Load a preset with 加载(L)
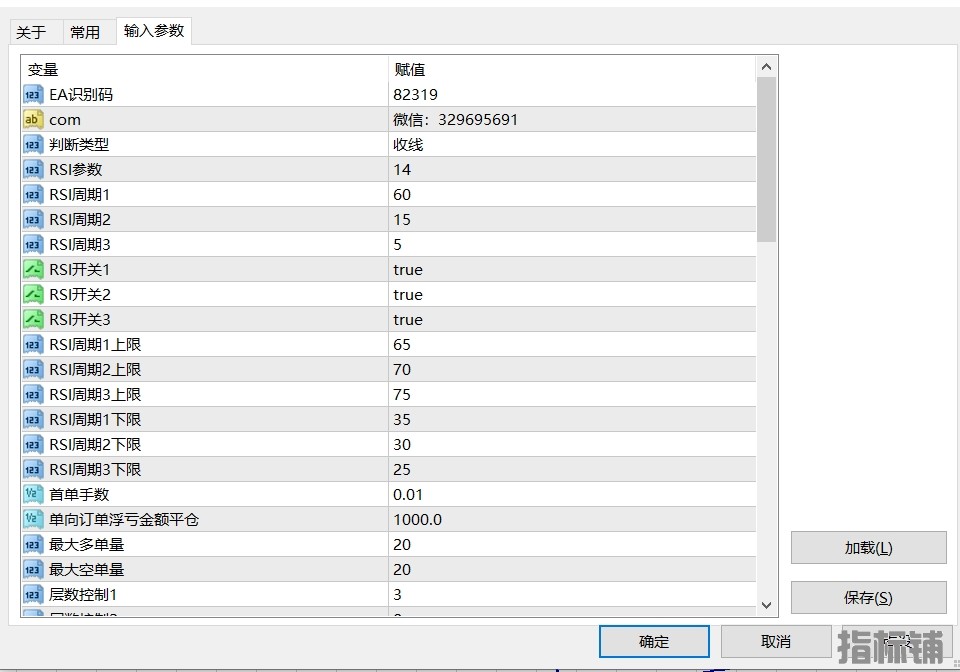 pyautogui.click(x=868, y=548)
